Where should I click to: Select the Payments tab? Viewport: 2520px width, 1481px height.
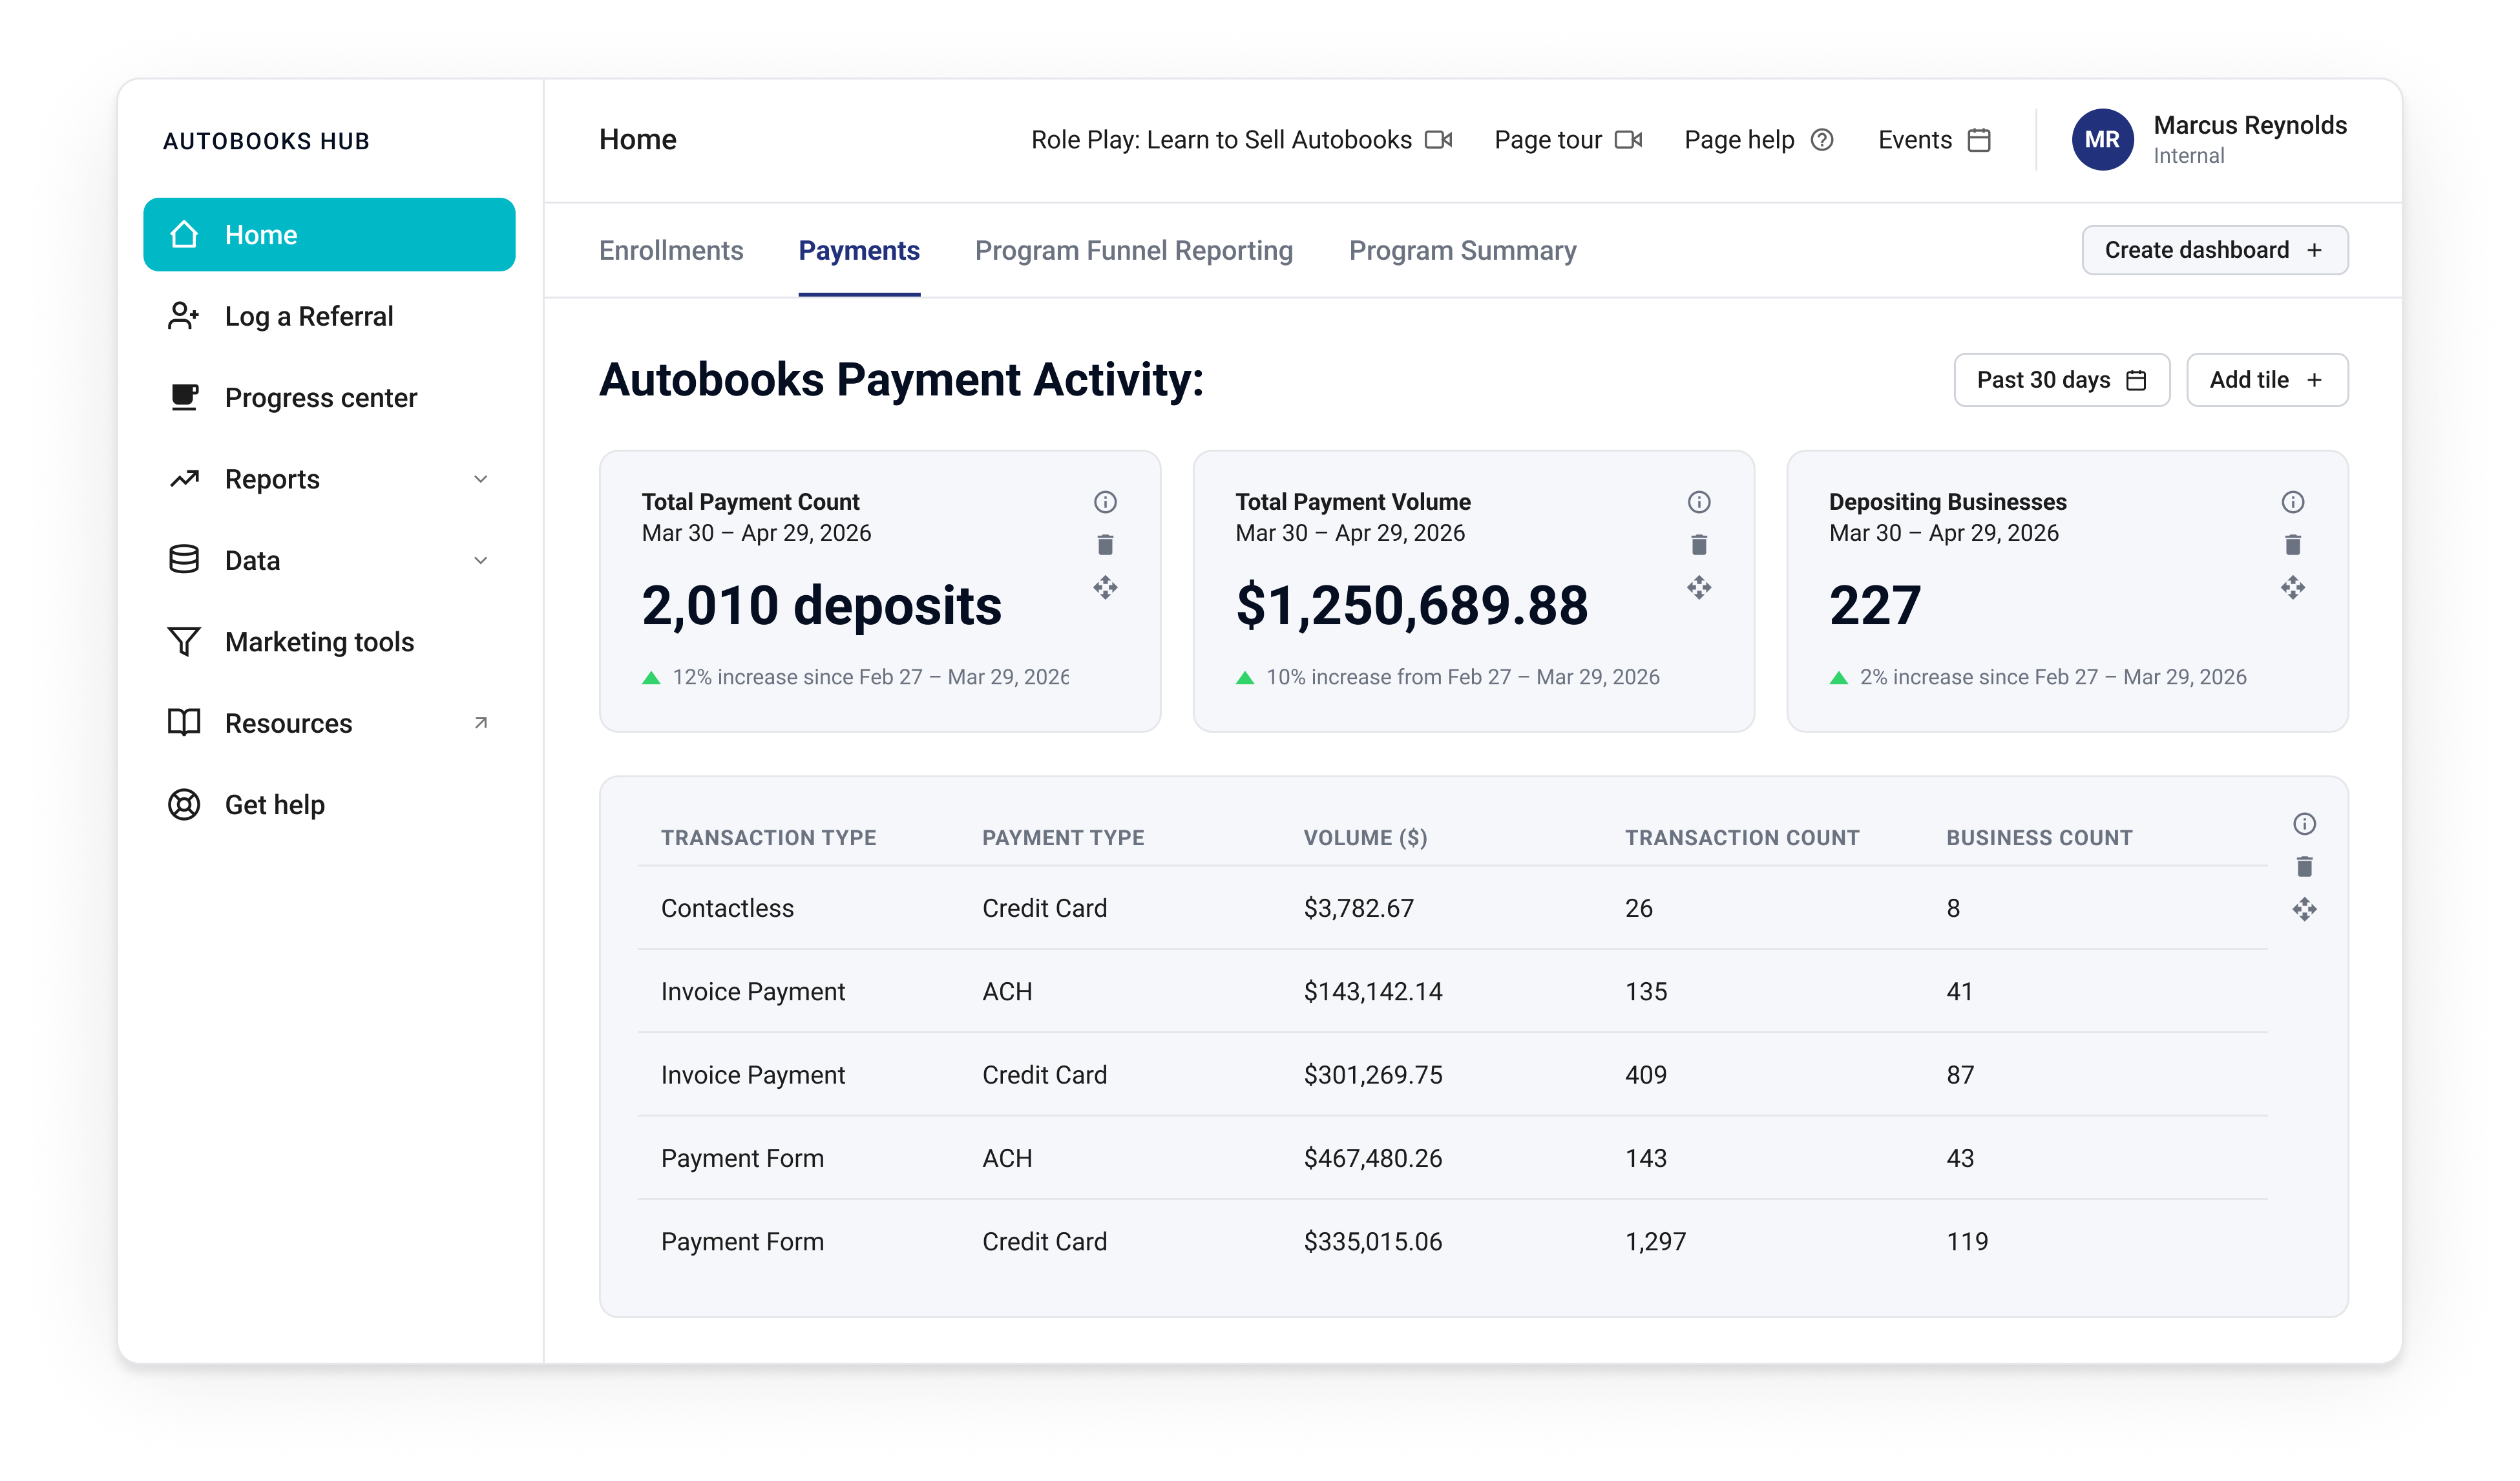(x=859, y=250)
